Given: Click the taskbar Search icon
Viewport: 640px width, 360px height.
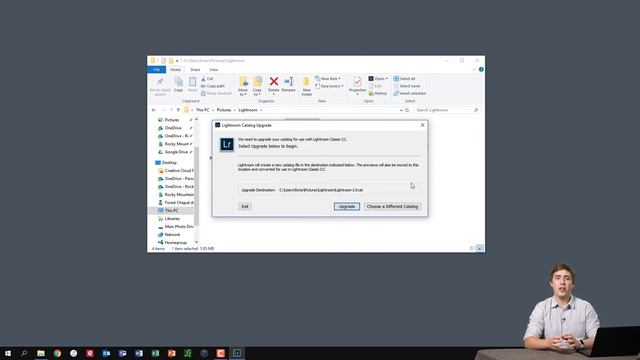Looking at the screenshot, I should [24, 353].
